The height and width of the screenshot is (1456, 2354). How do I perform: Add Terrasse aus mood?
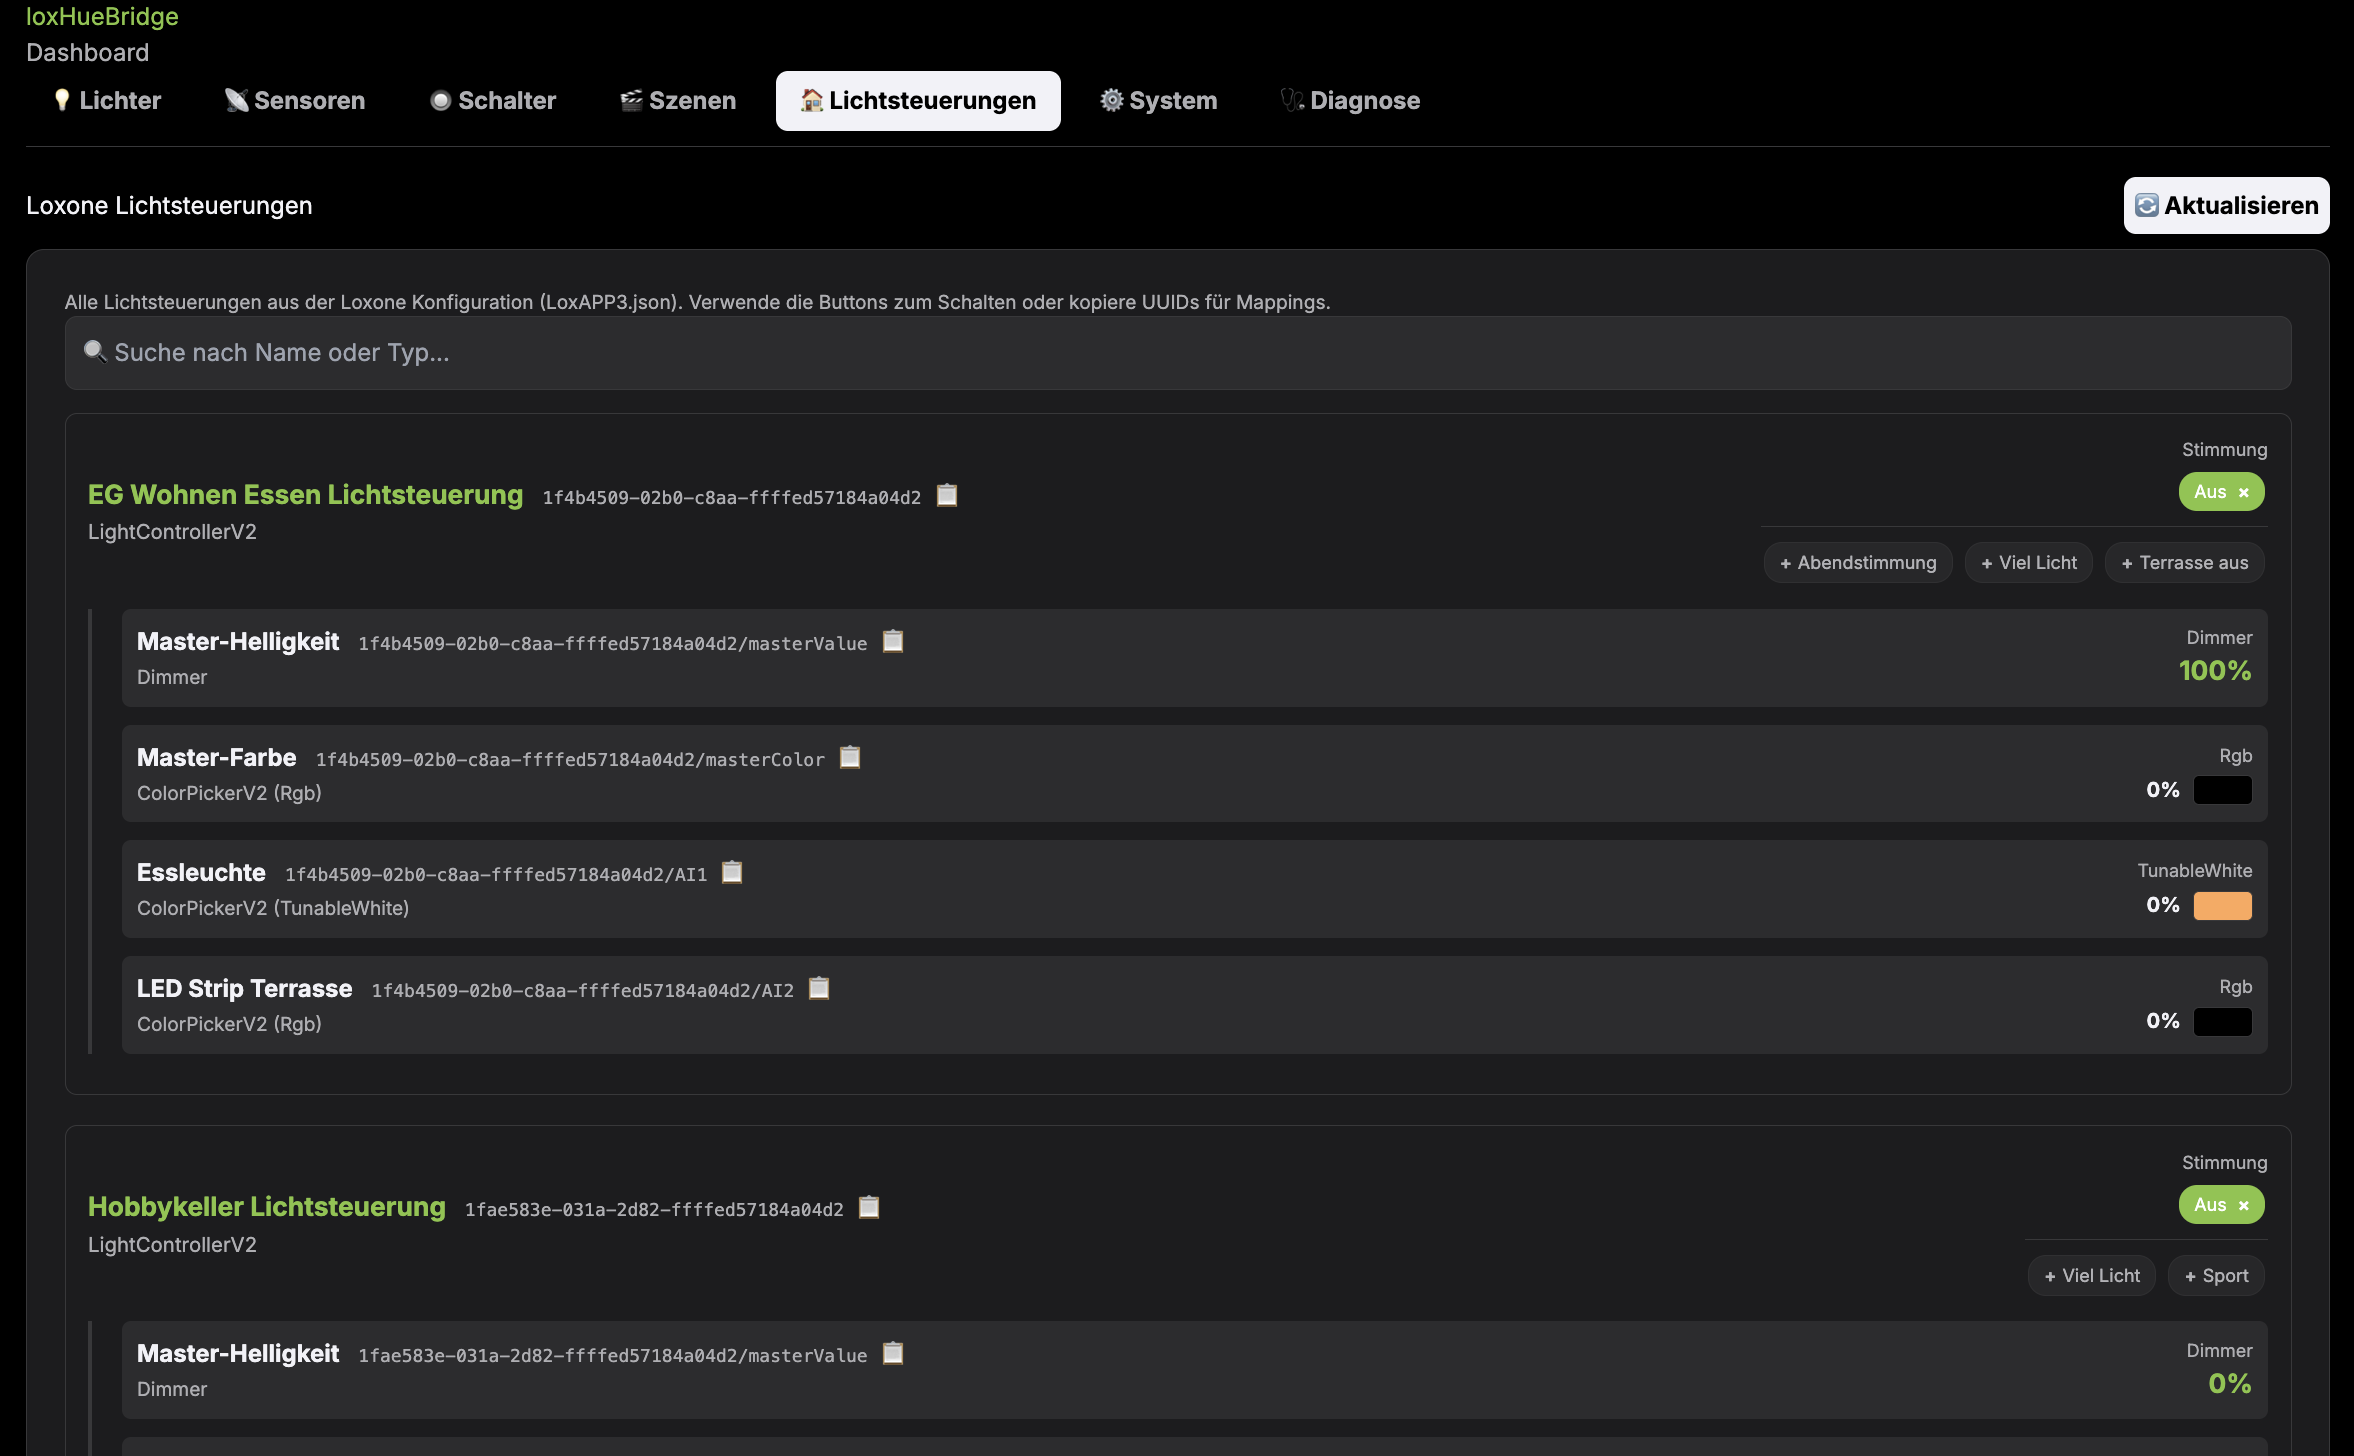(x=2184, y=563)
